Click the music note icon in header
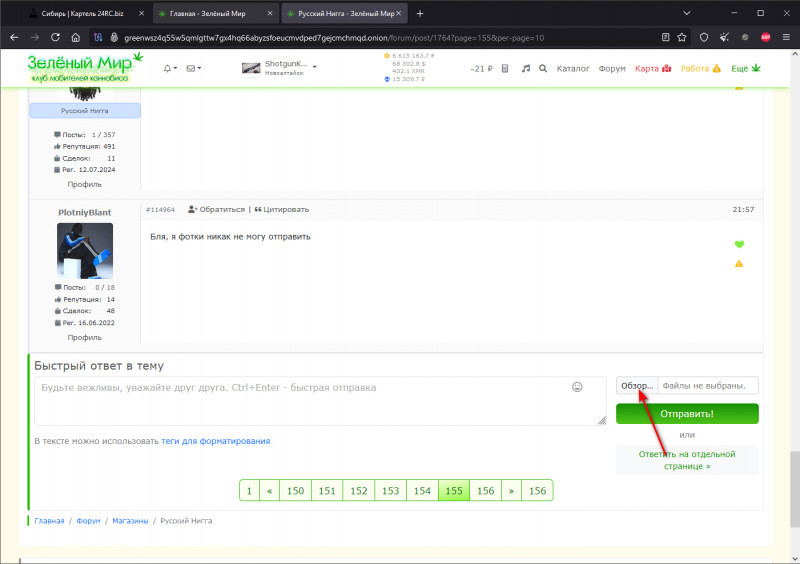The width and height of the screenshot is (800, 564). pos(526,69)
